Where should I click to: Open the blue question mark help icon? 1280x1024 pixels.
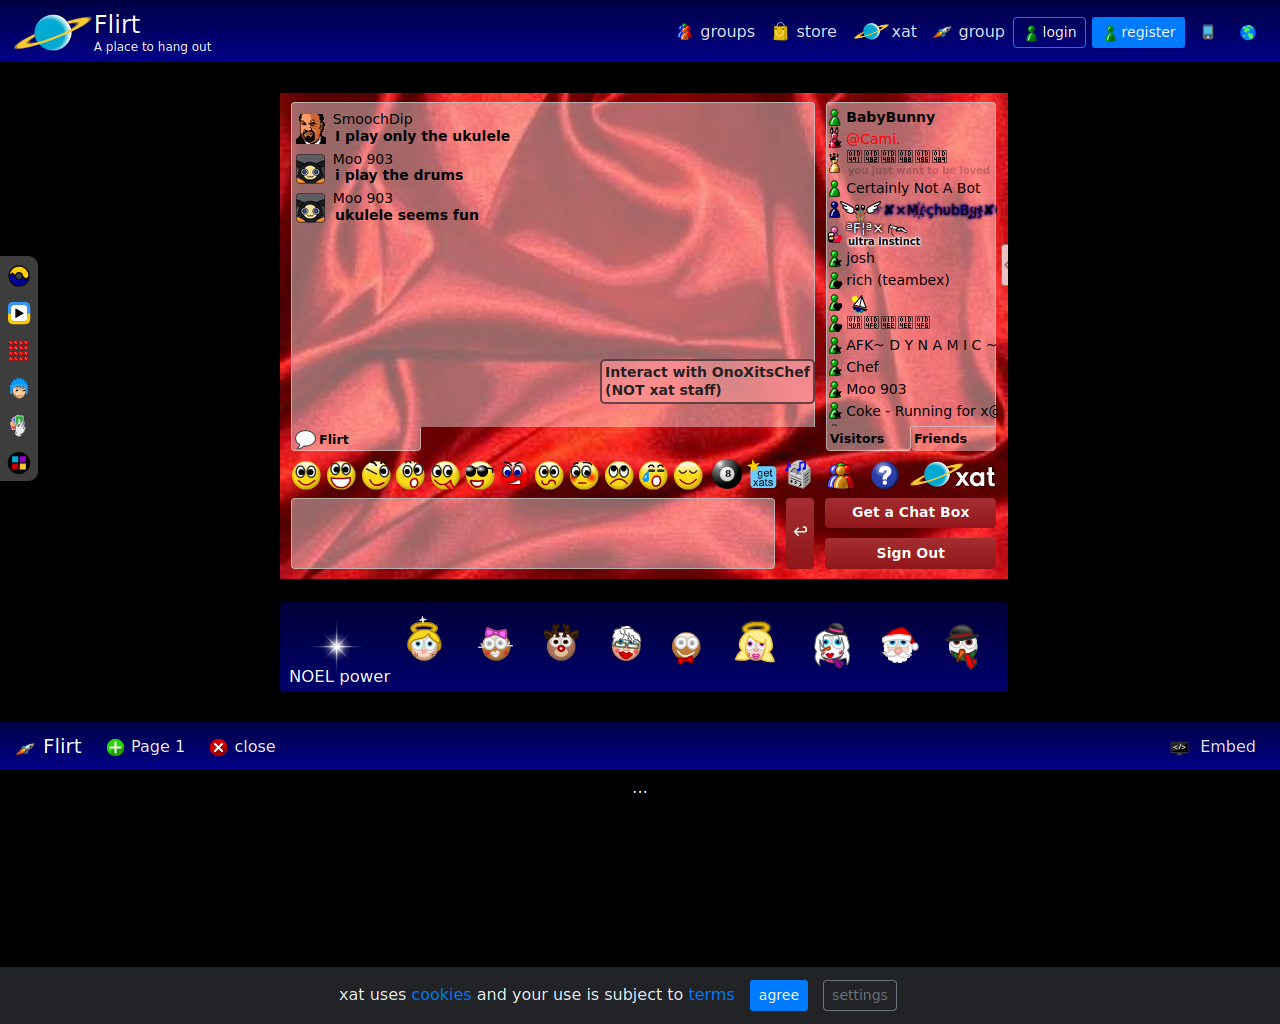(884, 475)
